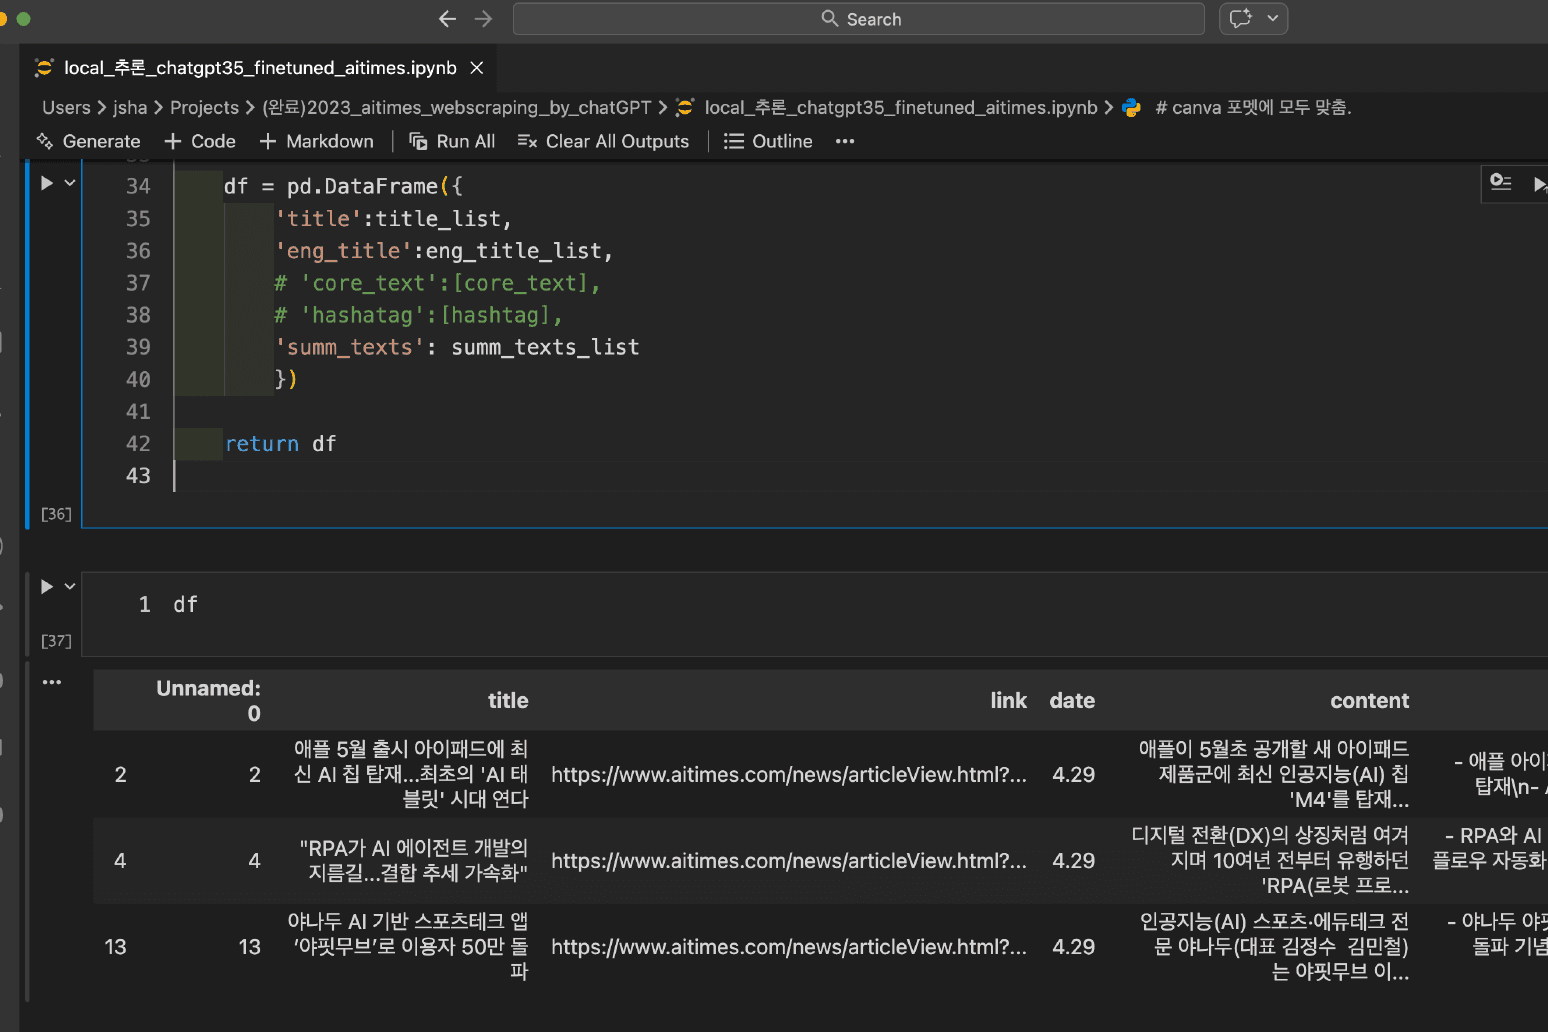Click the Run by Line cell toolbar icon

point(1501,183)
